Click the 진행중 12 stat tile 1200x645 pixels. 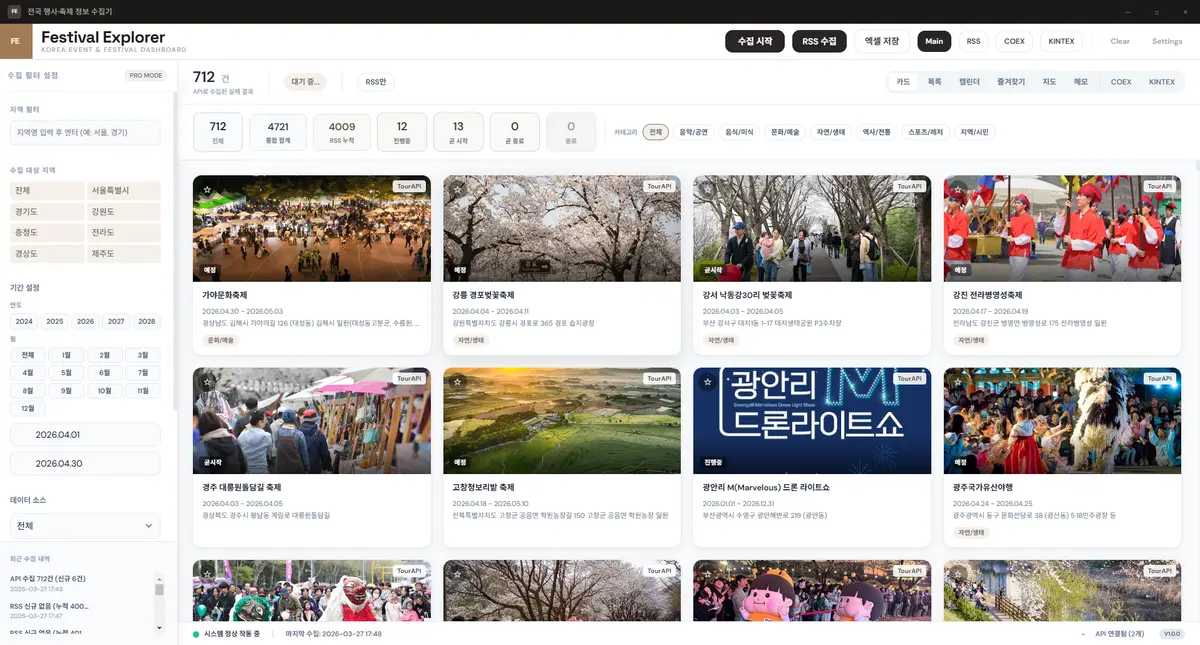pyautogui.click(x=402, y=132)
